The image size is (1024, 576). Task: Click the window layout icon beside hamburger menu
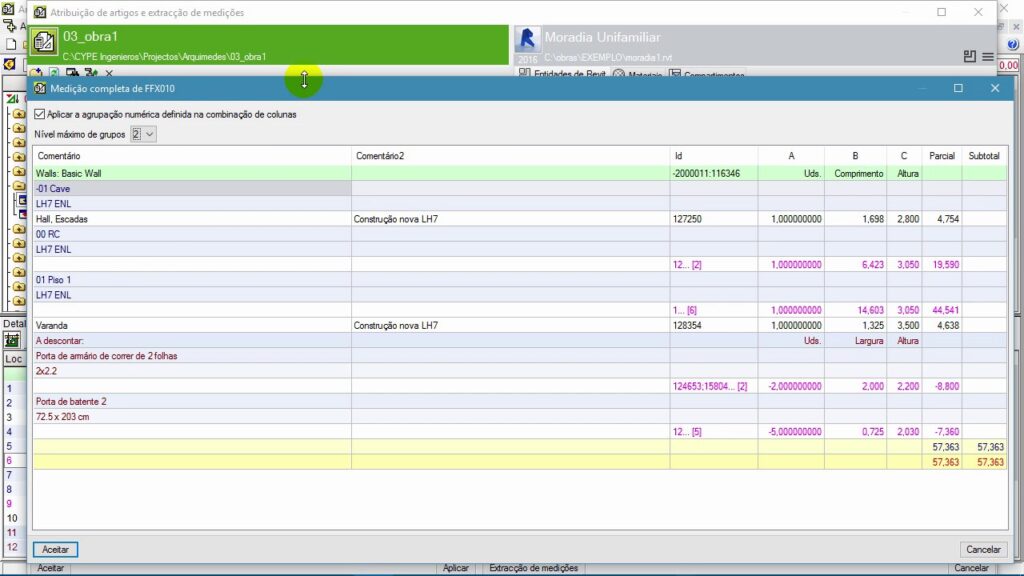coord(969,57)
